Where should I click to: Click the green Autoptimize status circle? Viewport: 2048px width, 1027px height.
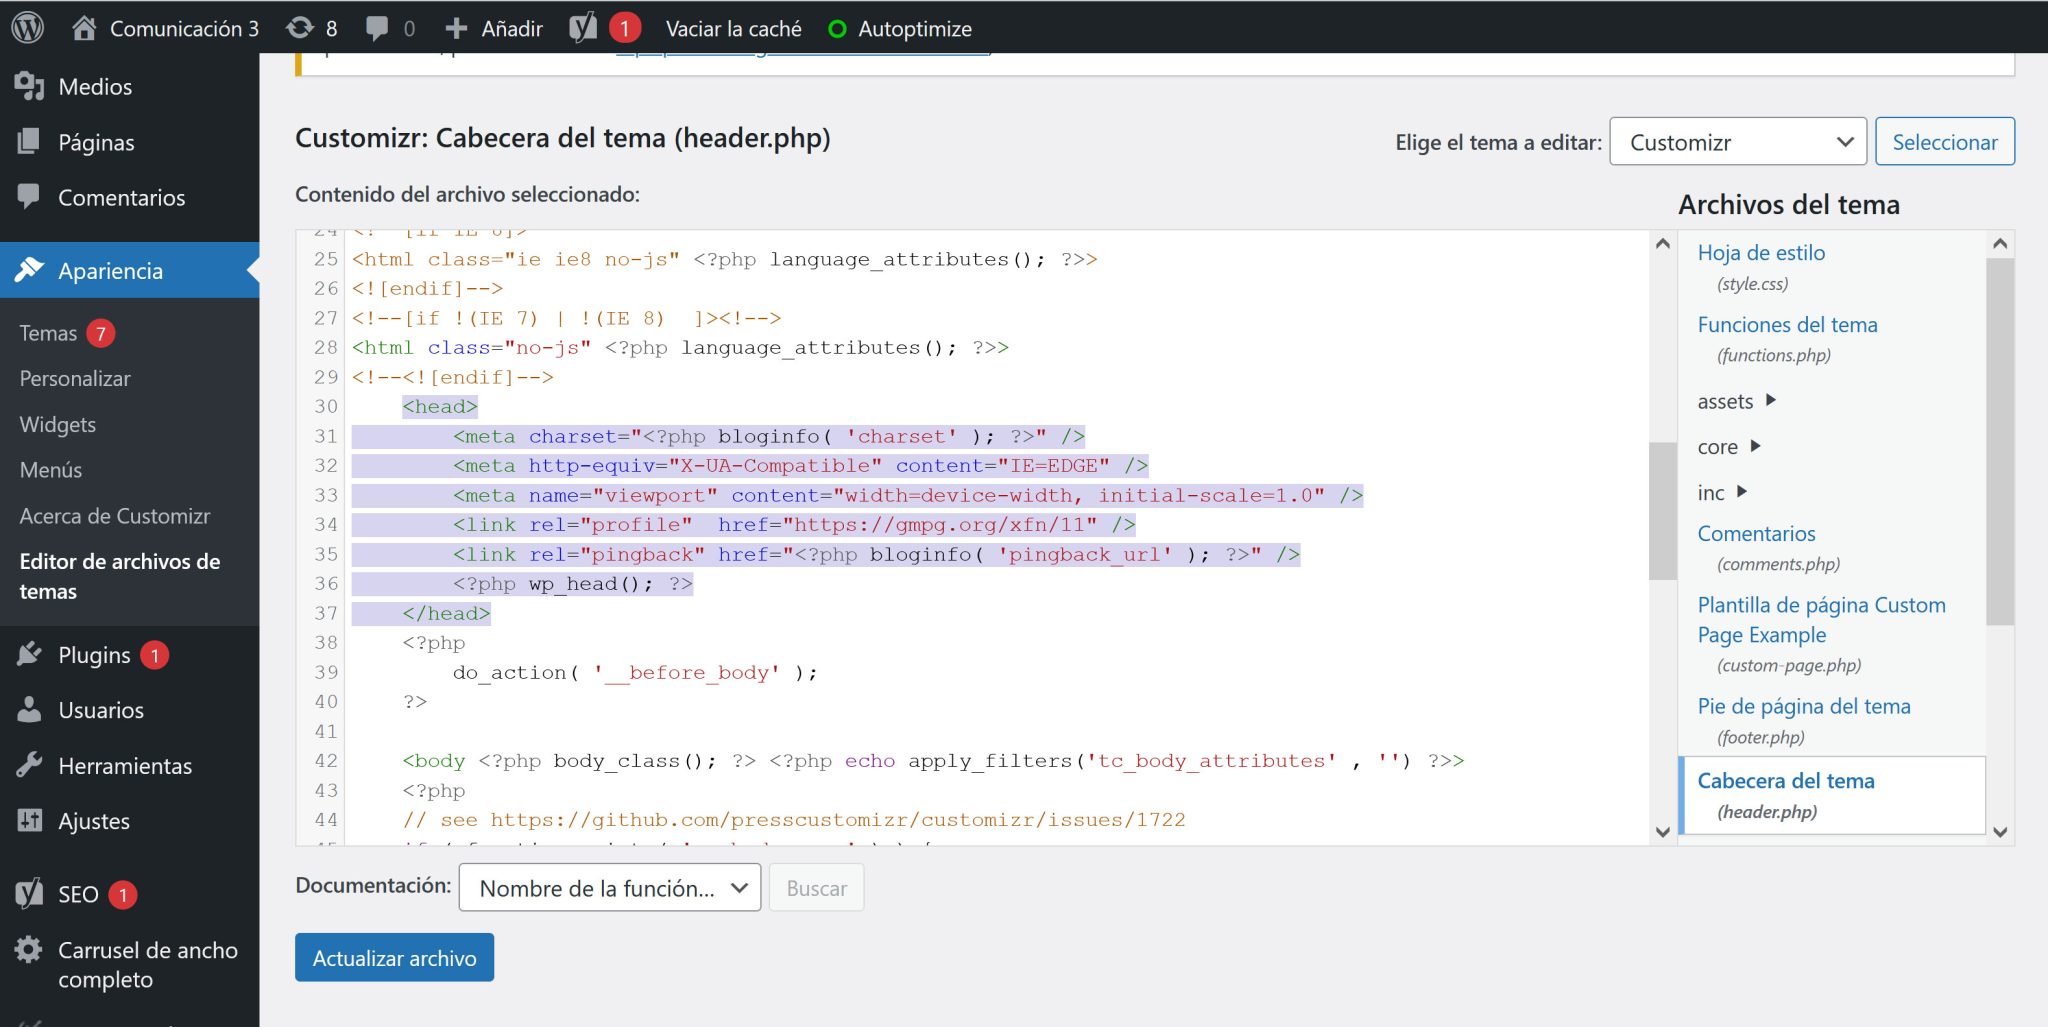(838, 29)
